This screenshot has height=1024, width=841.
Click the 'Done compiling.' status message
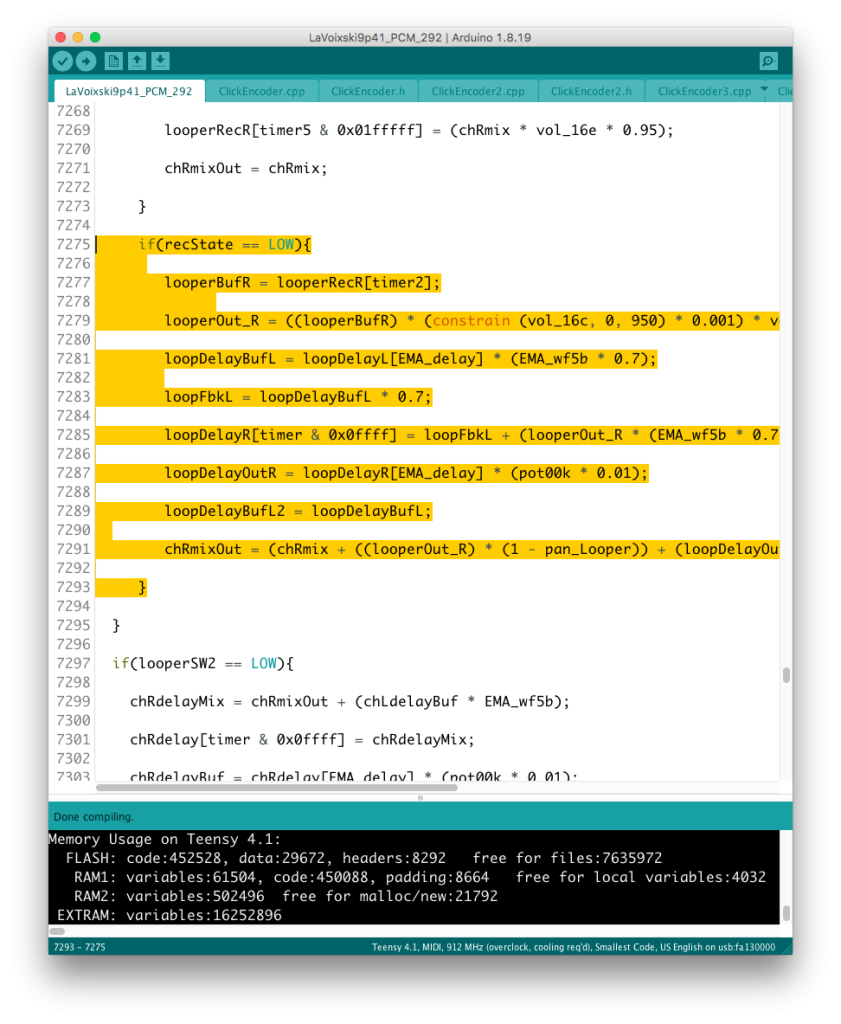tap(93, 816)
